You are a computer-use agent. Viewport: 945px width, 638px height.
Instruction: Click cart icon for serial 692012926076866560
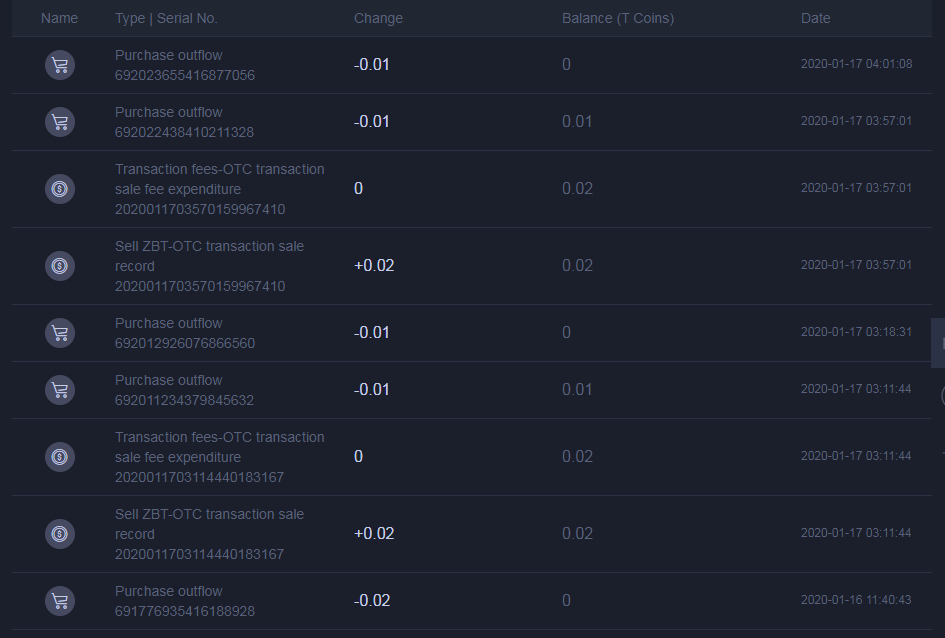pos(60,333)
